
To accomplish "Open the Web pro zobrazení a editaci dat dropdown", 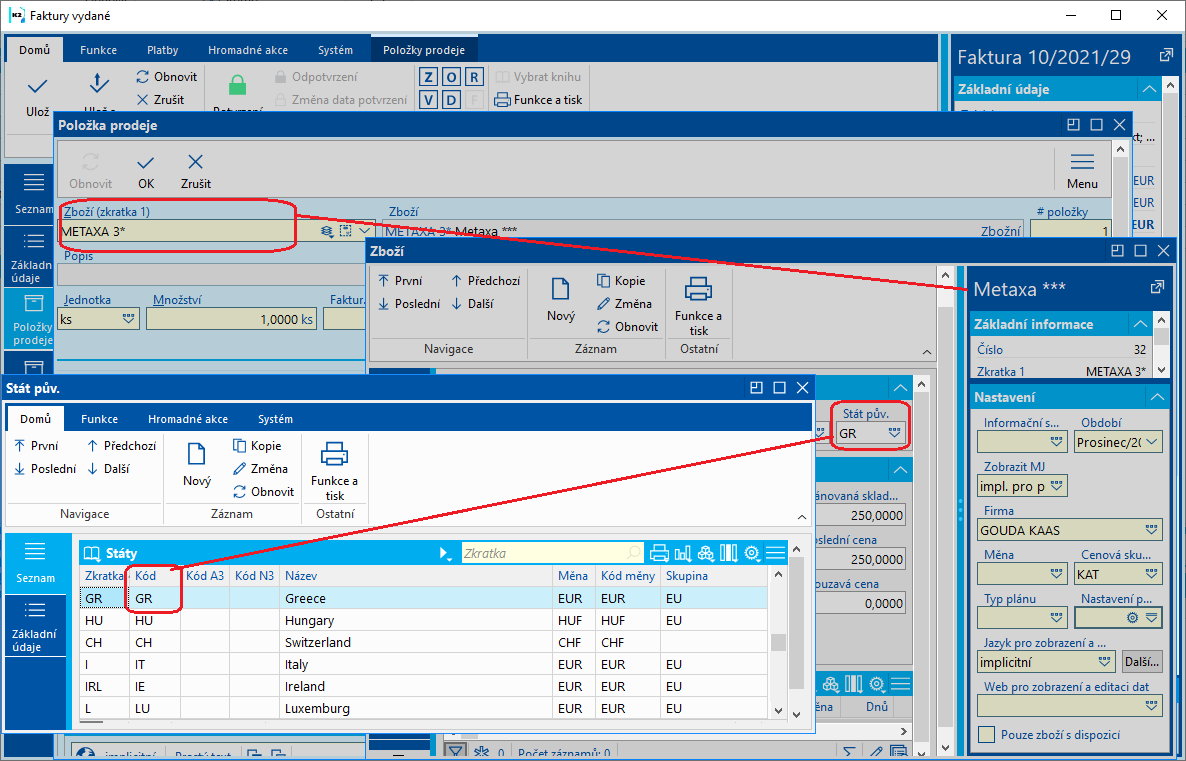I will [1150, 706].
